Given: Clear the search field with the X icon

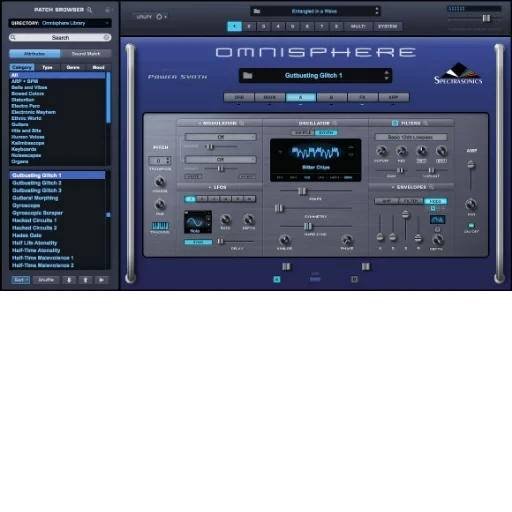Looking at the screenshot, I should coord(106,37).
